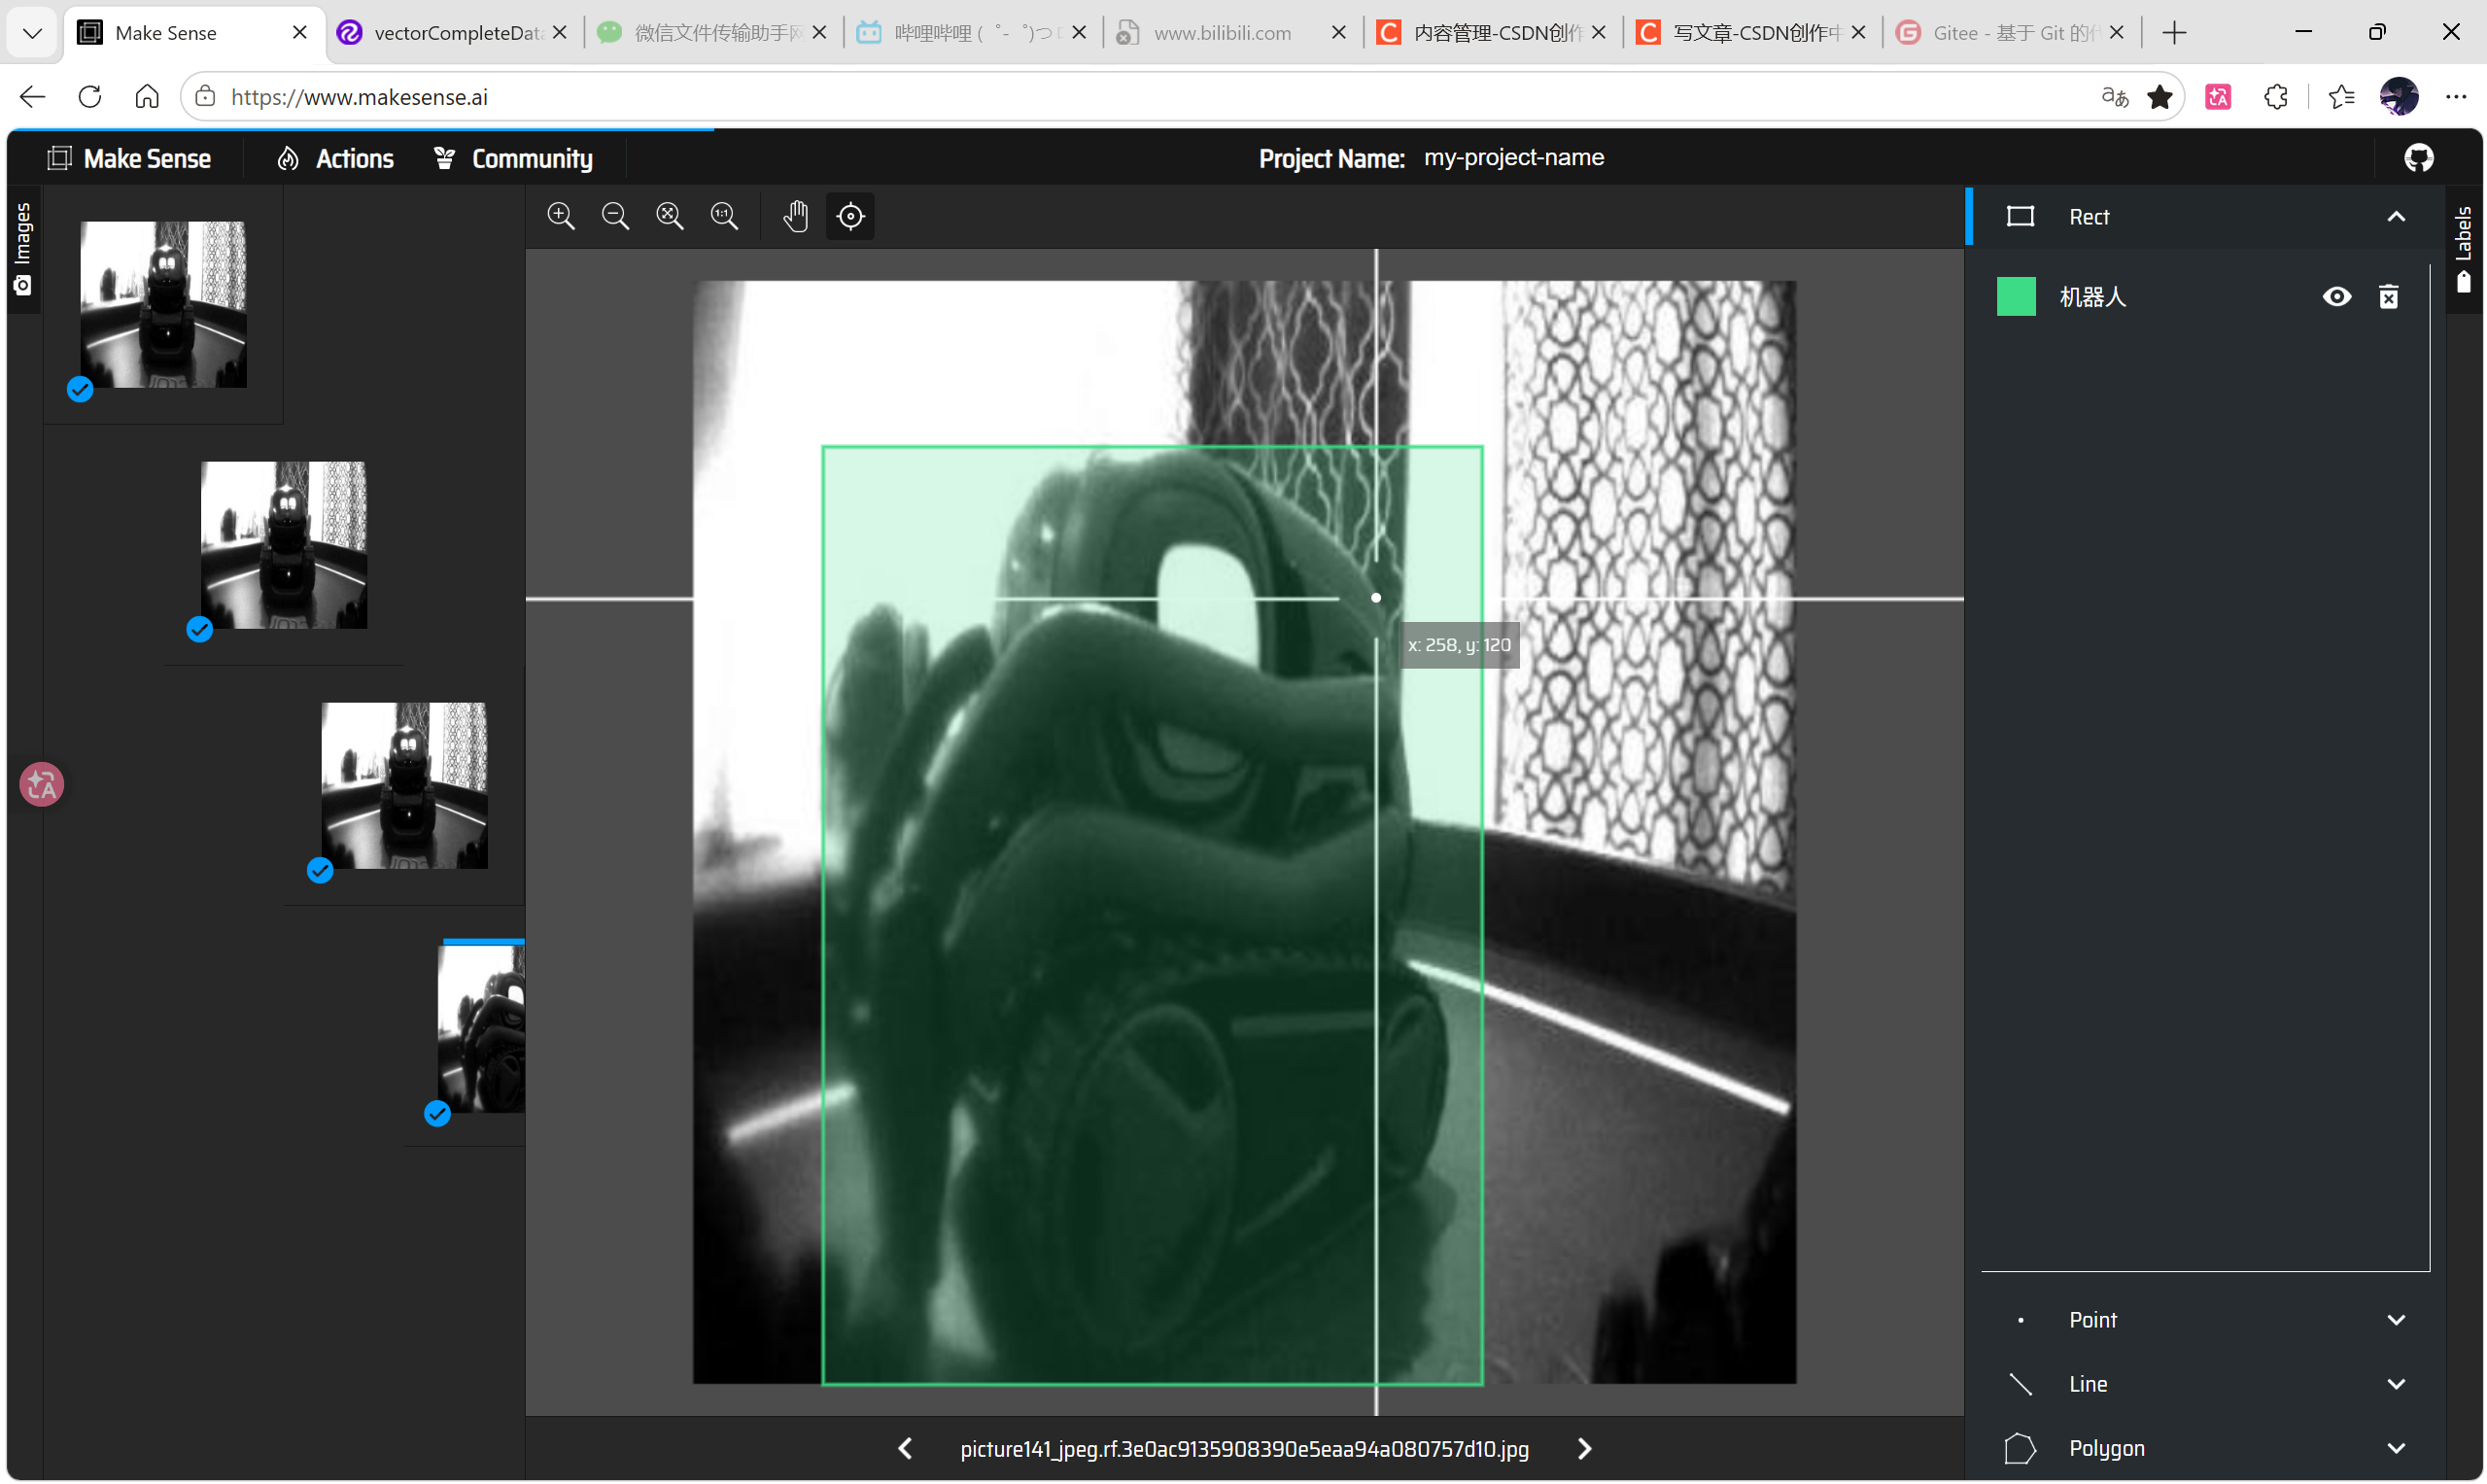Open the Actions menu

pos(336,158)
